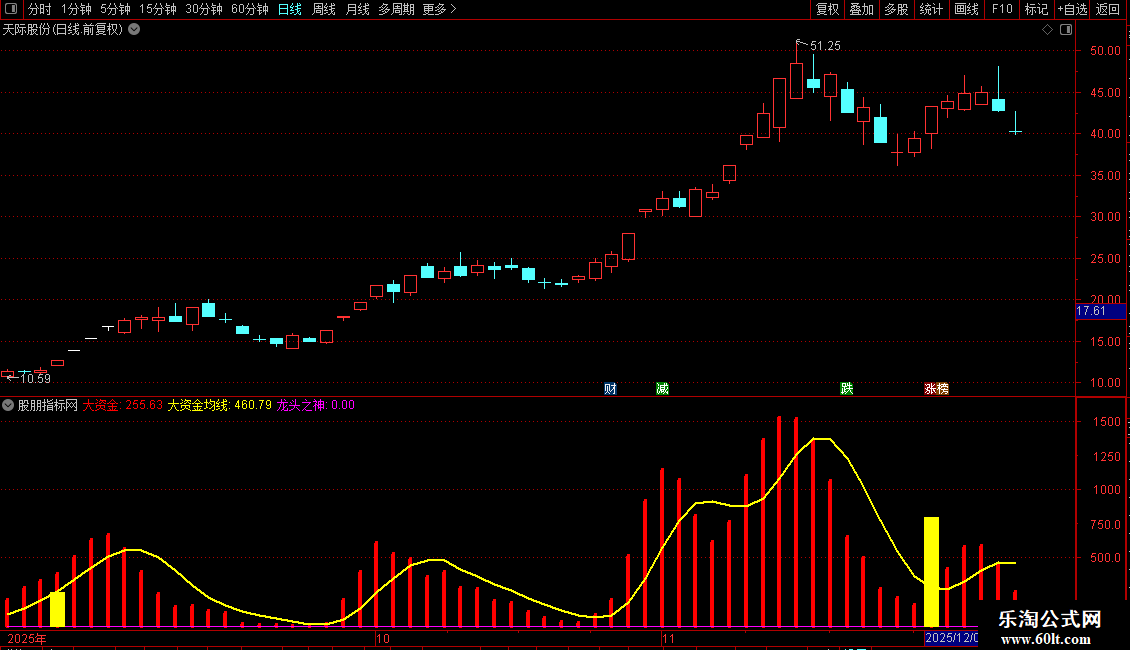Select the 60分钟 period
Viewport: 1130px width, 650px height.
[x=250, y=9]
